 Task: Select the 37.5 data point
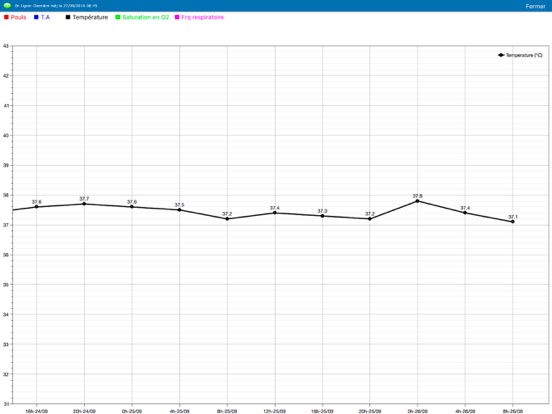[x=180, y=210]
